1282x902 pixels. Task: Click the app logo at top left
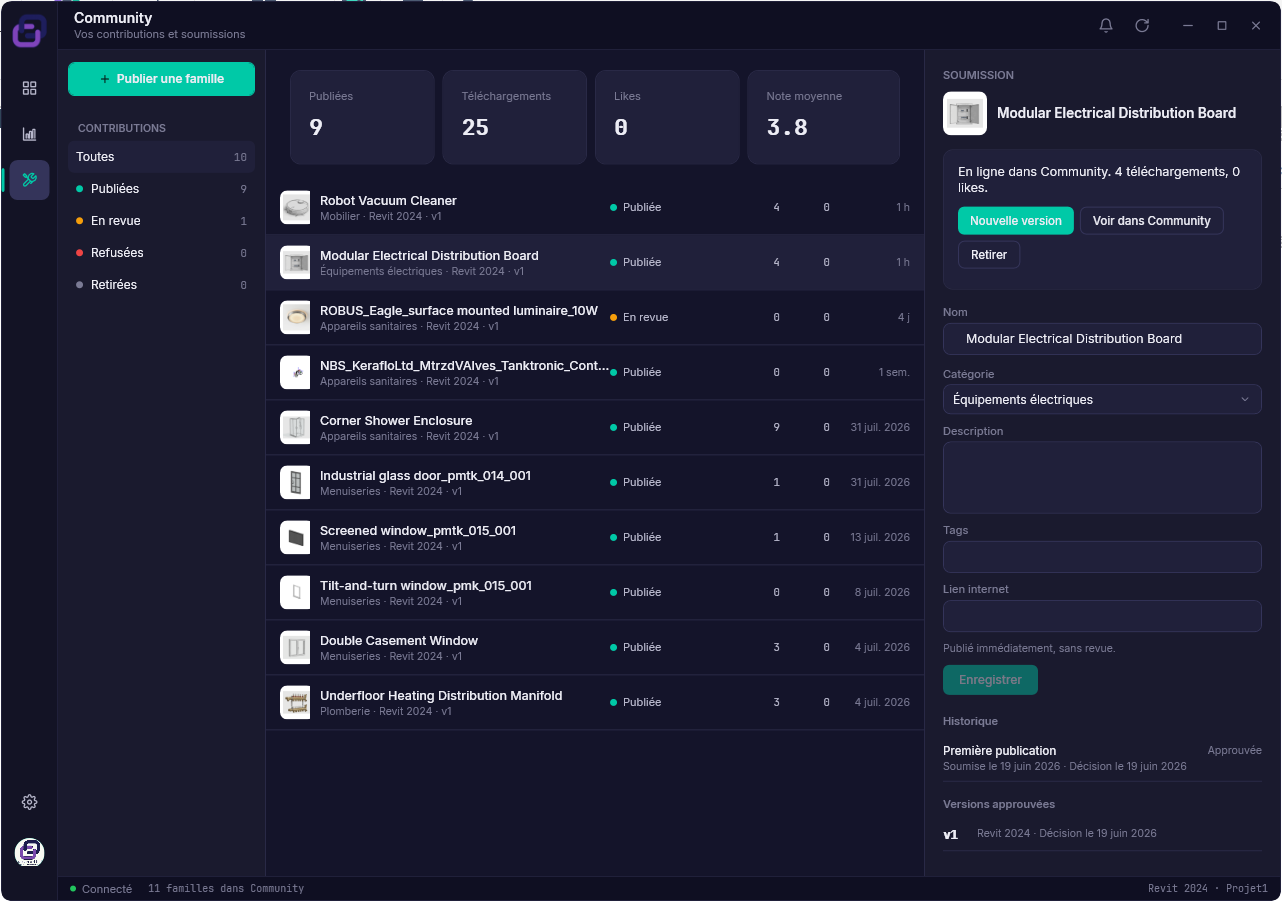coord(28,30)
